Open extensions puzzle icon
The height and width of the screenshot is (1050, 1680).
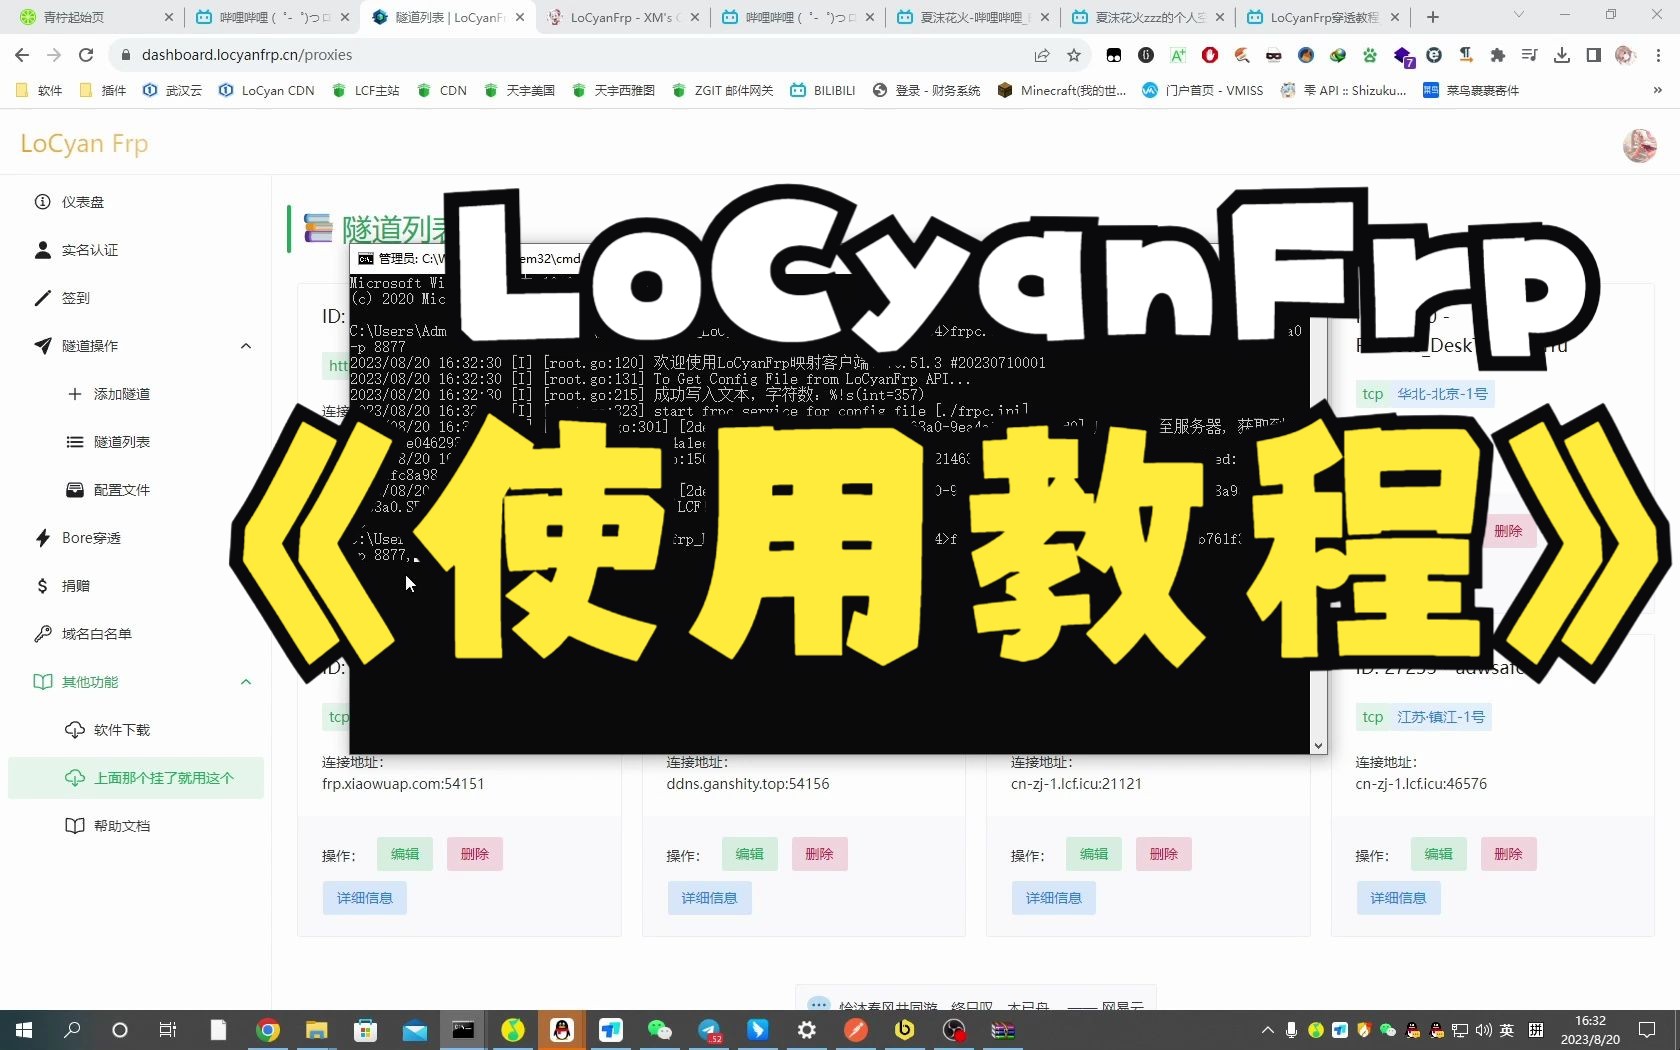[1497, 55]
